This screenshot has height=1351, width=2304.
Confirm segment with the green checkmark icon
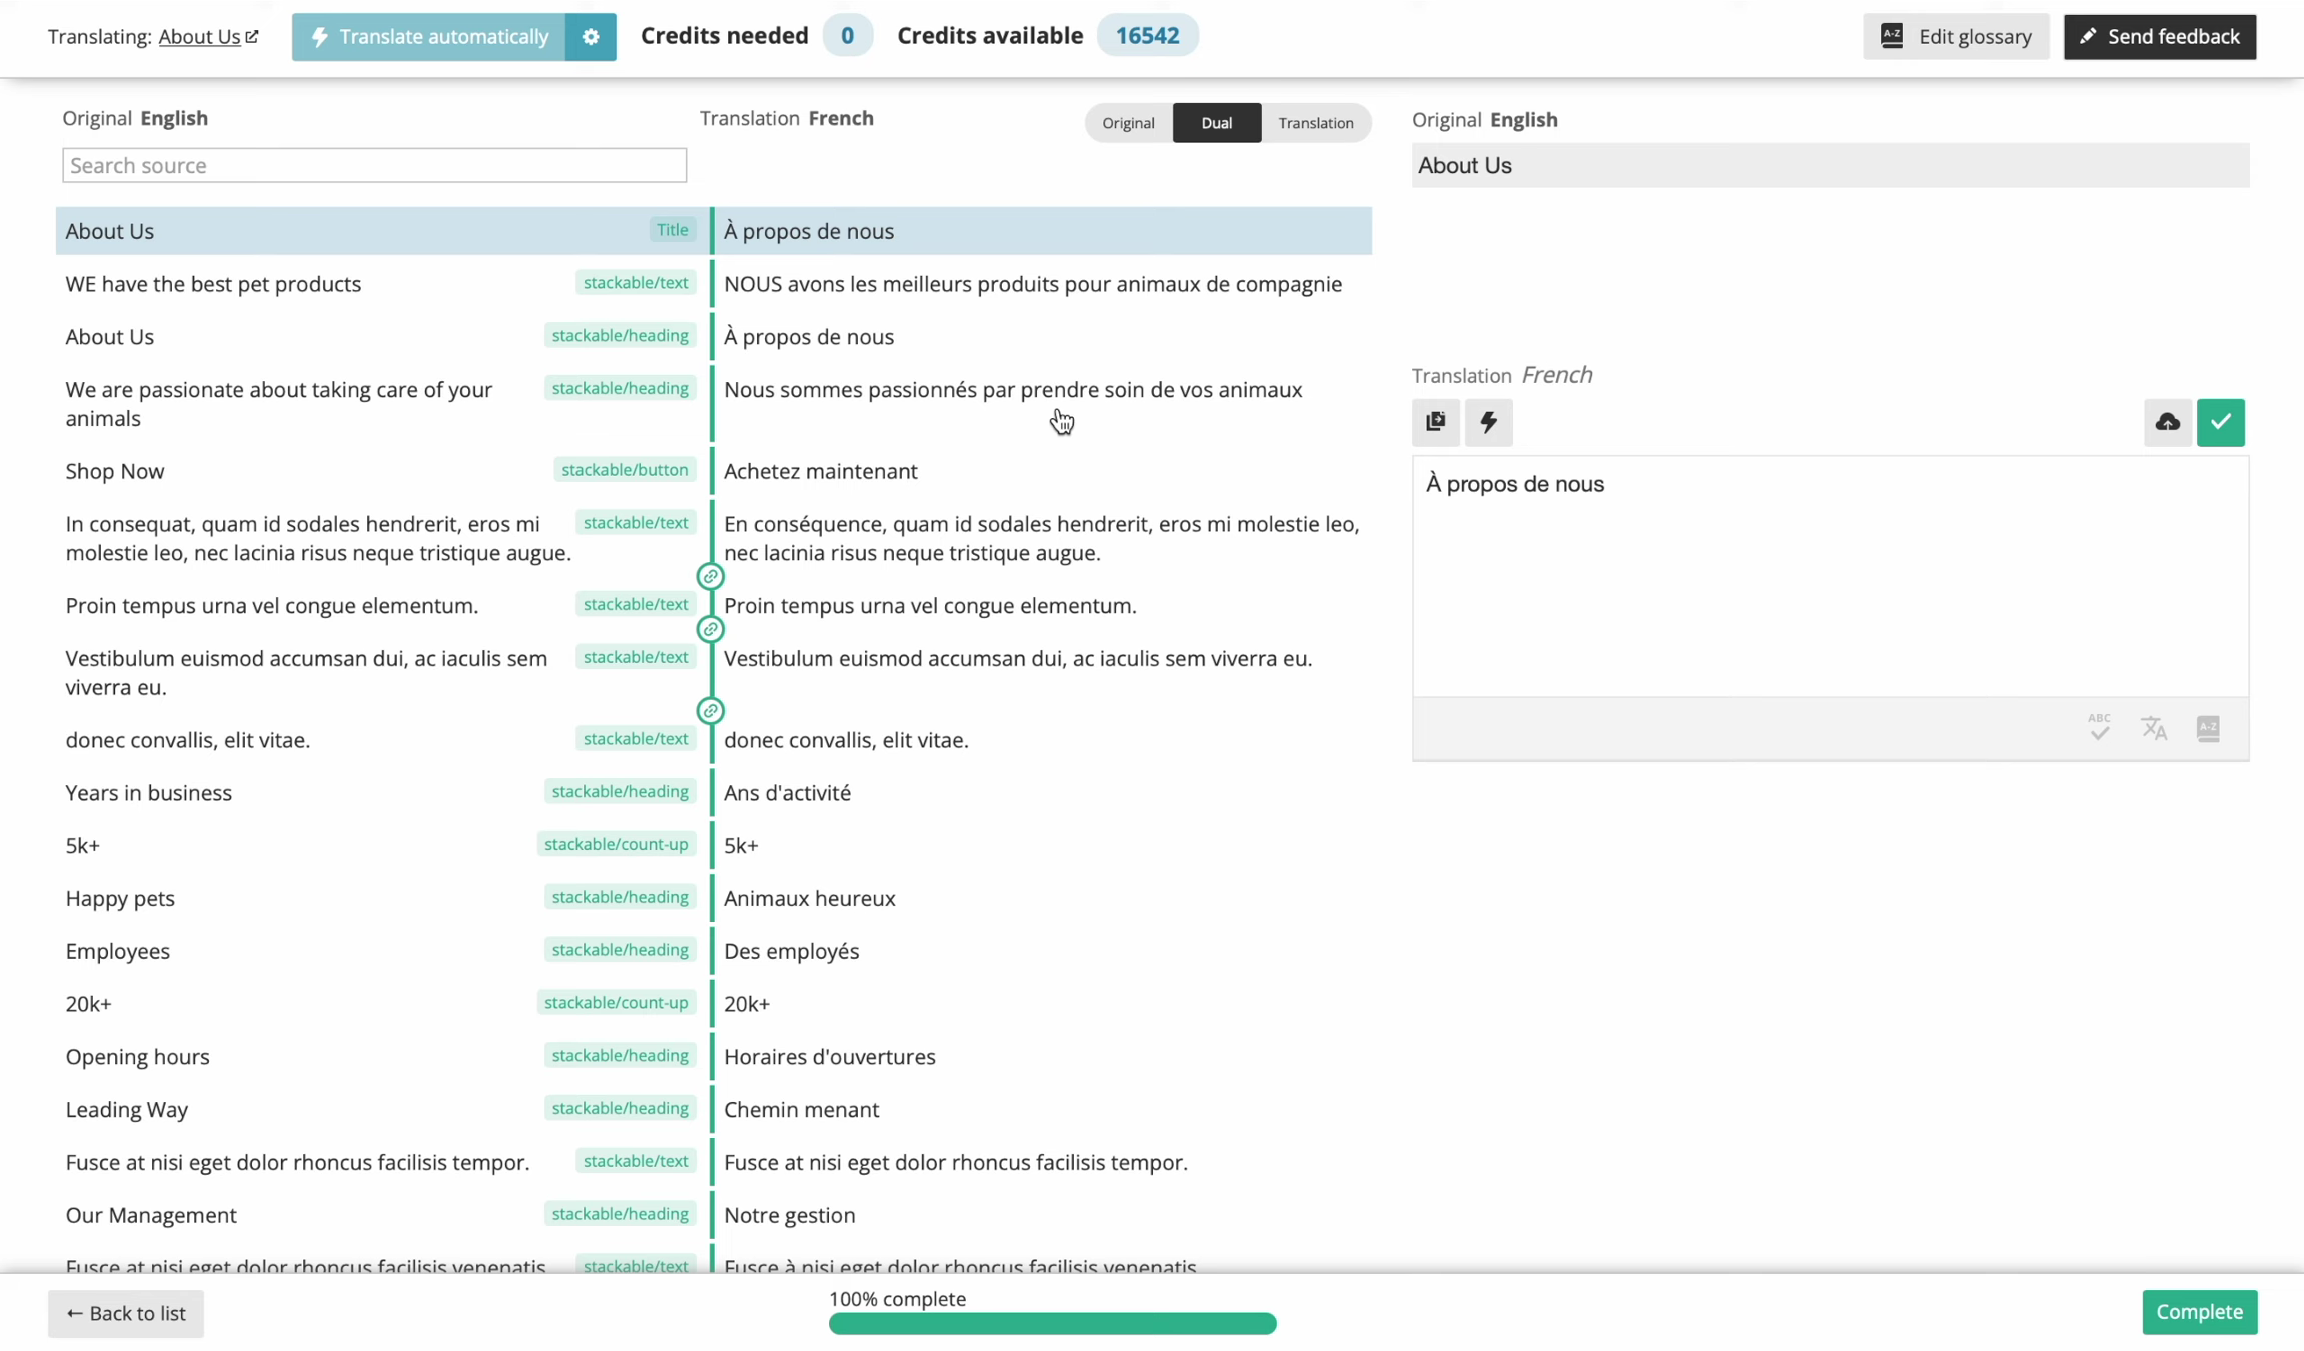pos(2222,422)
